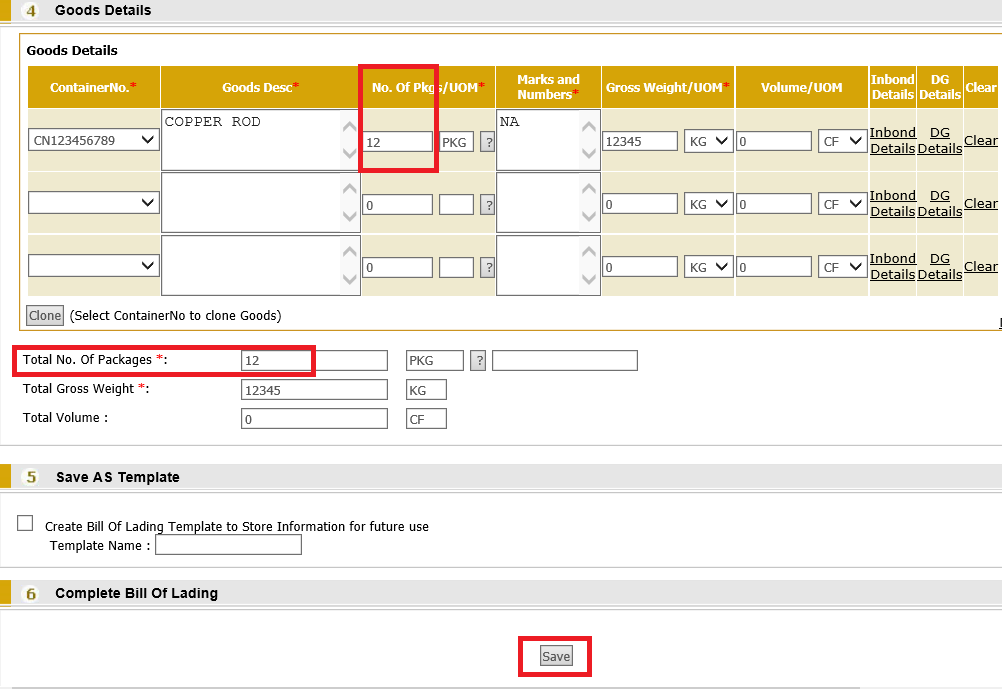The image size is (1002, 689).
Task: Tick Create Bill Of Lading Template checkbox
Action: [25, 523]
